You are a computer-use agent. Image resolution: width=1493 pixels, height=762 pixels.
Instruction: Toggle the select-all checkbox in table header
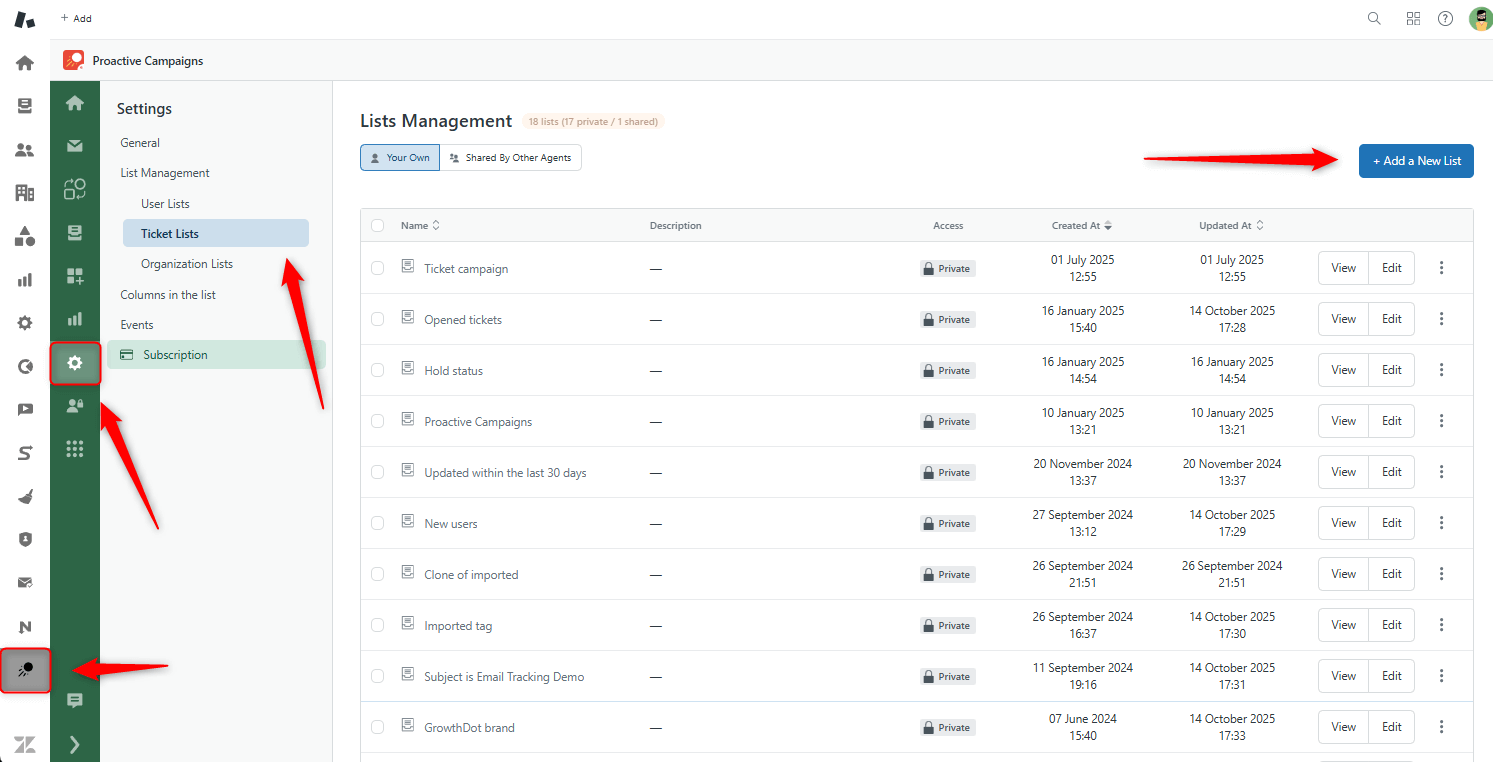377,225
